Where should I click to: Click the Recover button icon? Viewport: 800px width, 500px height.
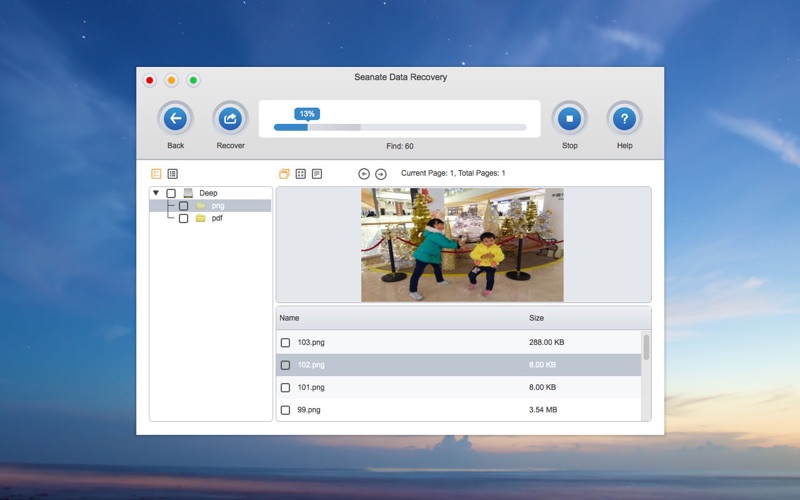[230, 120]
